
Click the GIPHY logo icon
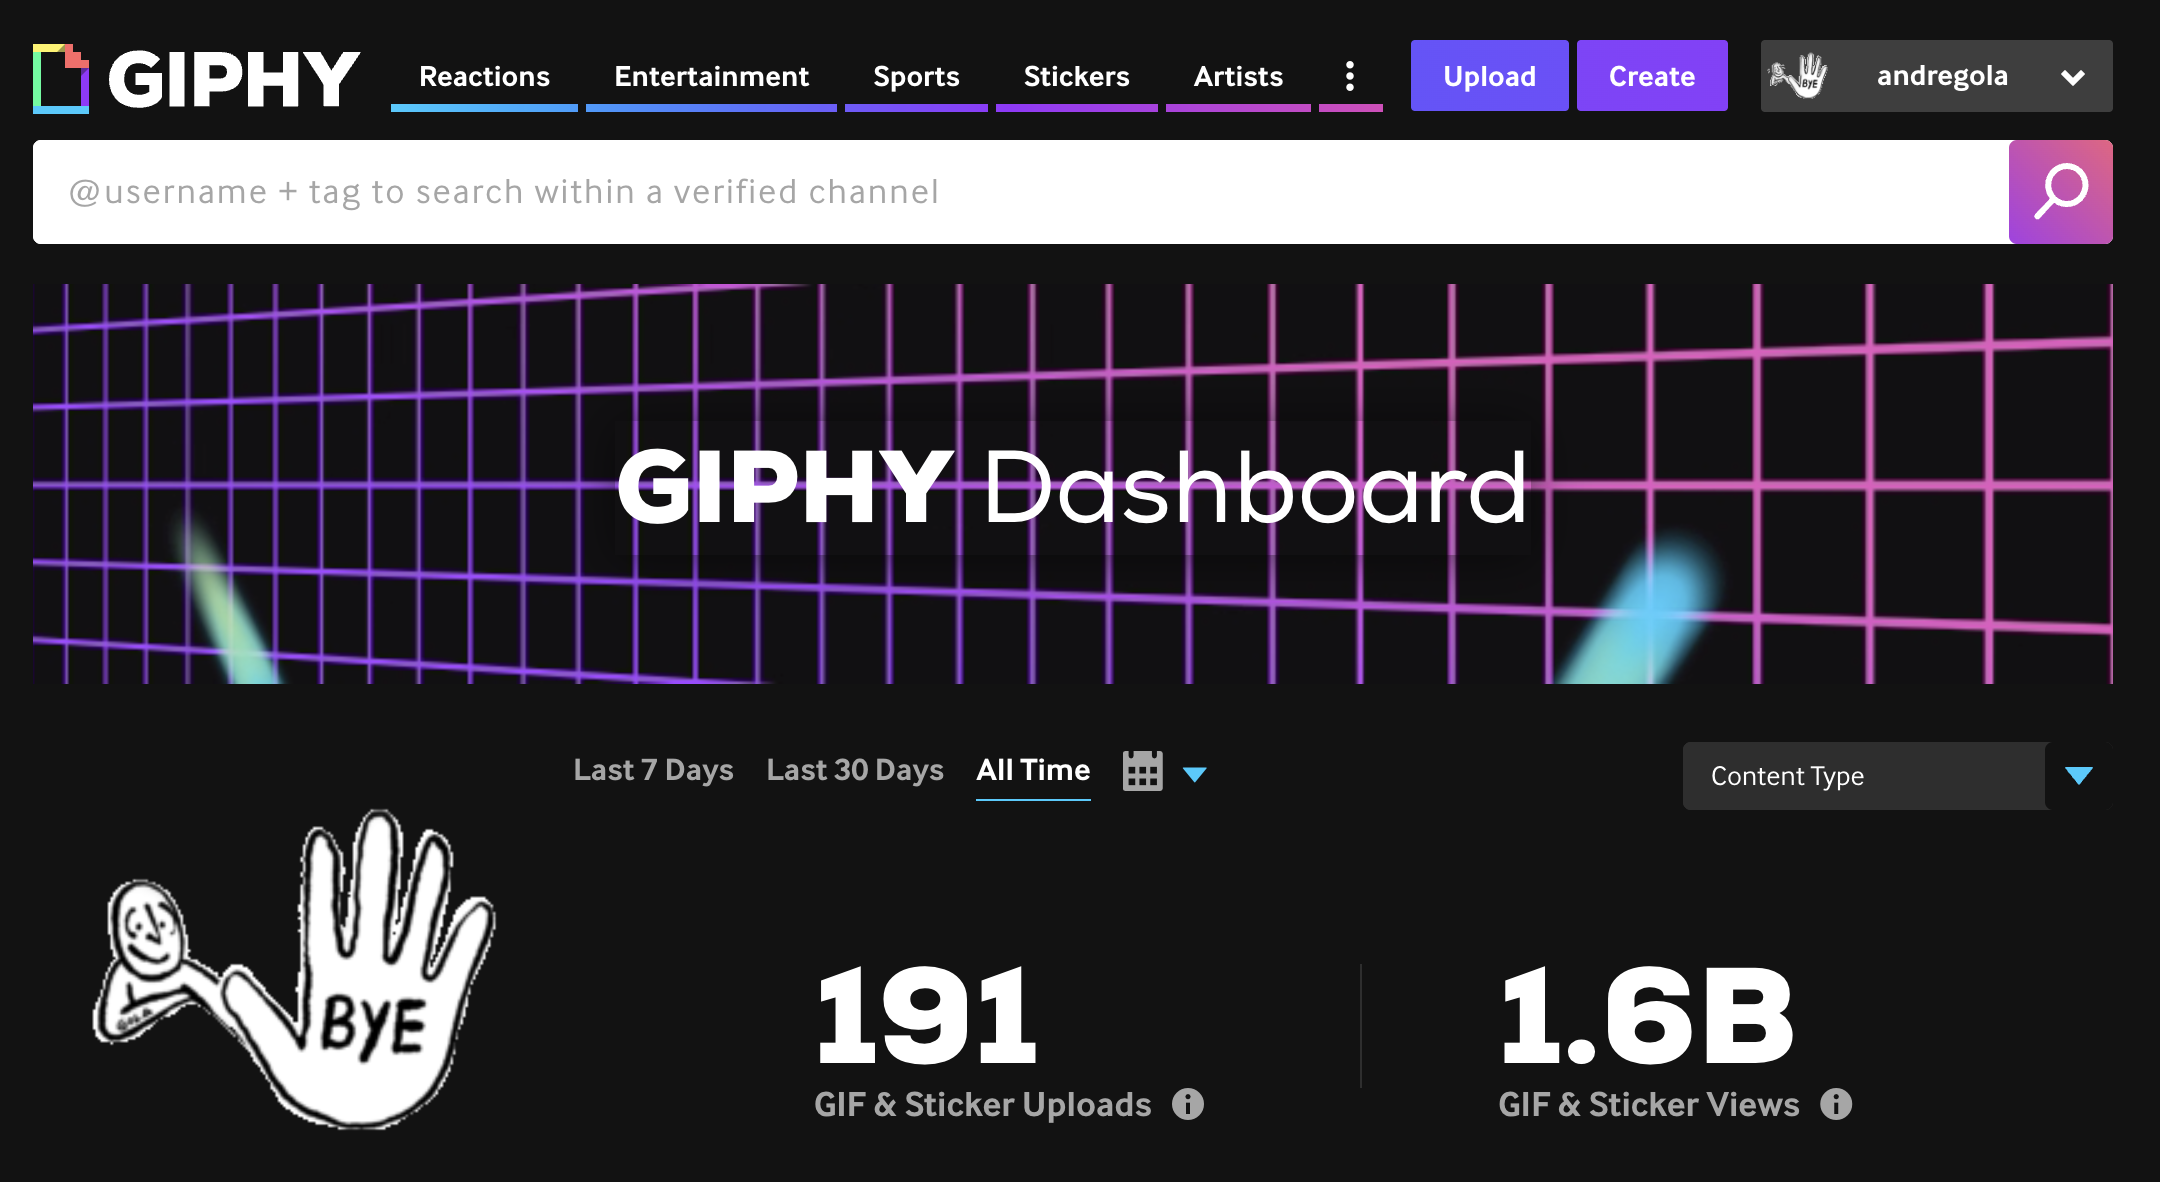[x=61, y=78]
